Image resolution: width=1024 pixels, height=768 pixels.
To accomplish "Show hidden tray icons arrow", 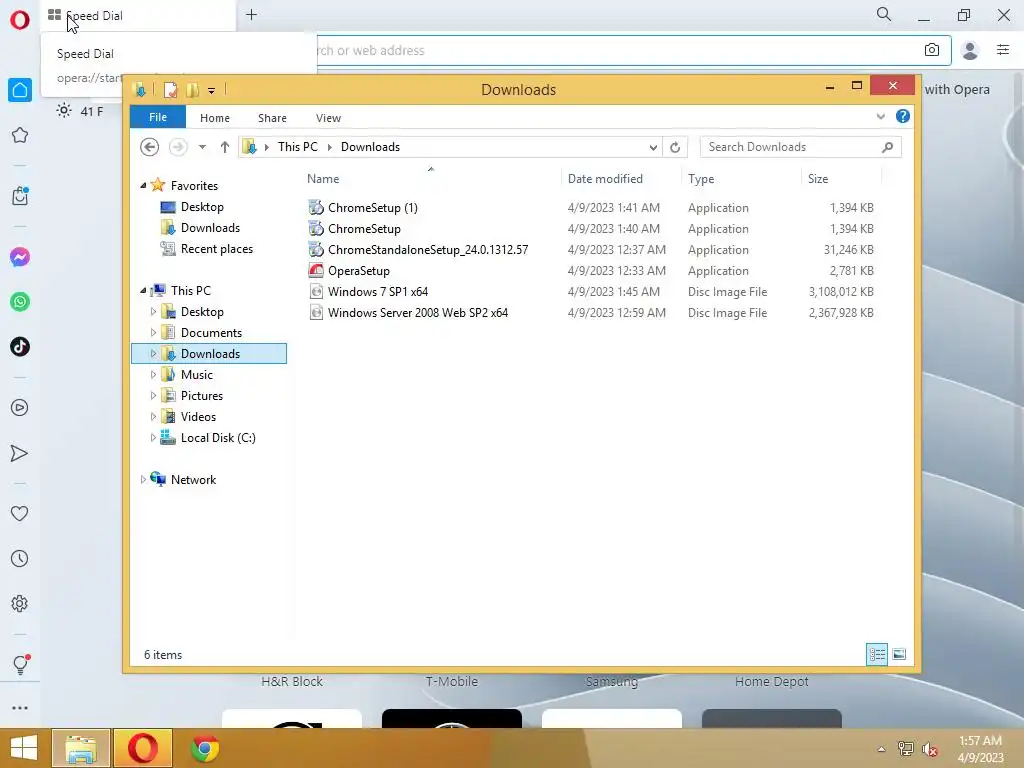I will (x=881, y=749).
